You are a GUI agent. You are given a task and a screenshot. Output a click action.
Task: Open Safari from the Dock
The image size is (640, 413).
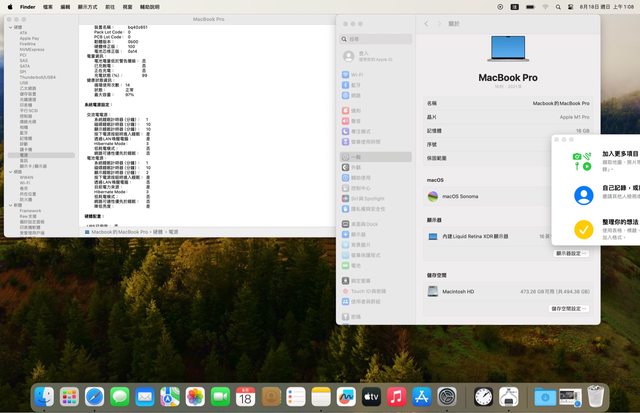[94, 396]
